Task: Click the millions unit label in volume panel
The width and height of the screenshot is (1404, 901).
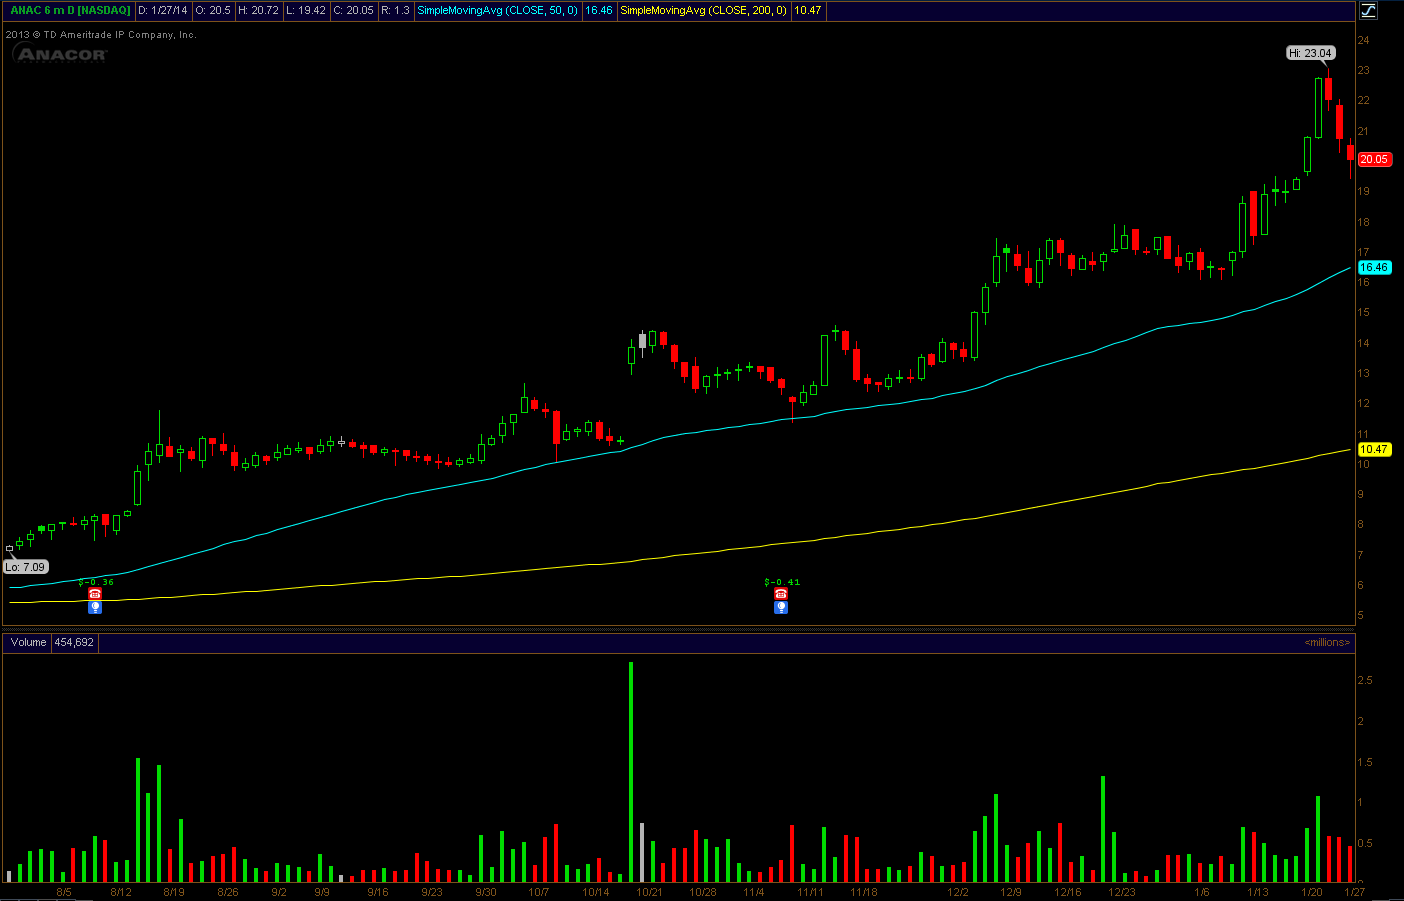Action: [x=1328, y=642]
